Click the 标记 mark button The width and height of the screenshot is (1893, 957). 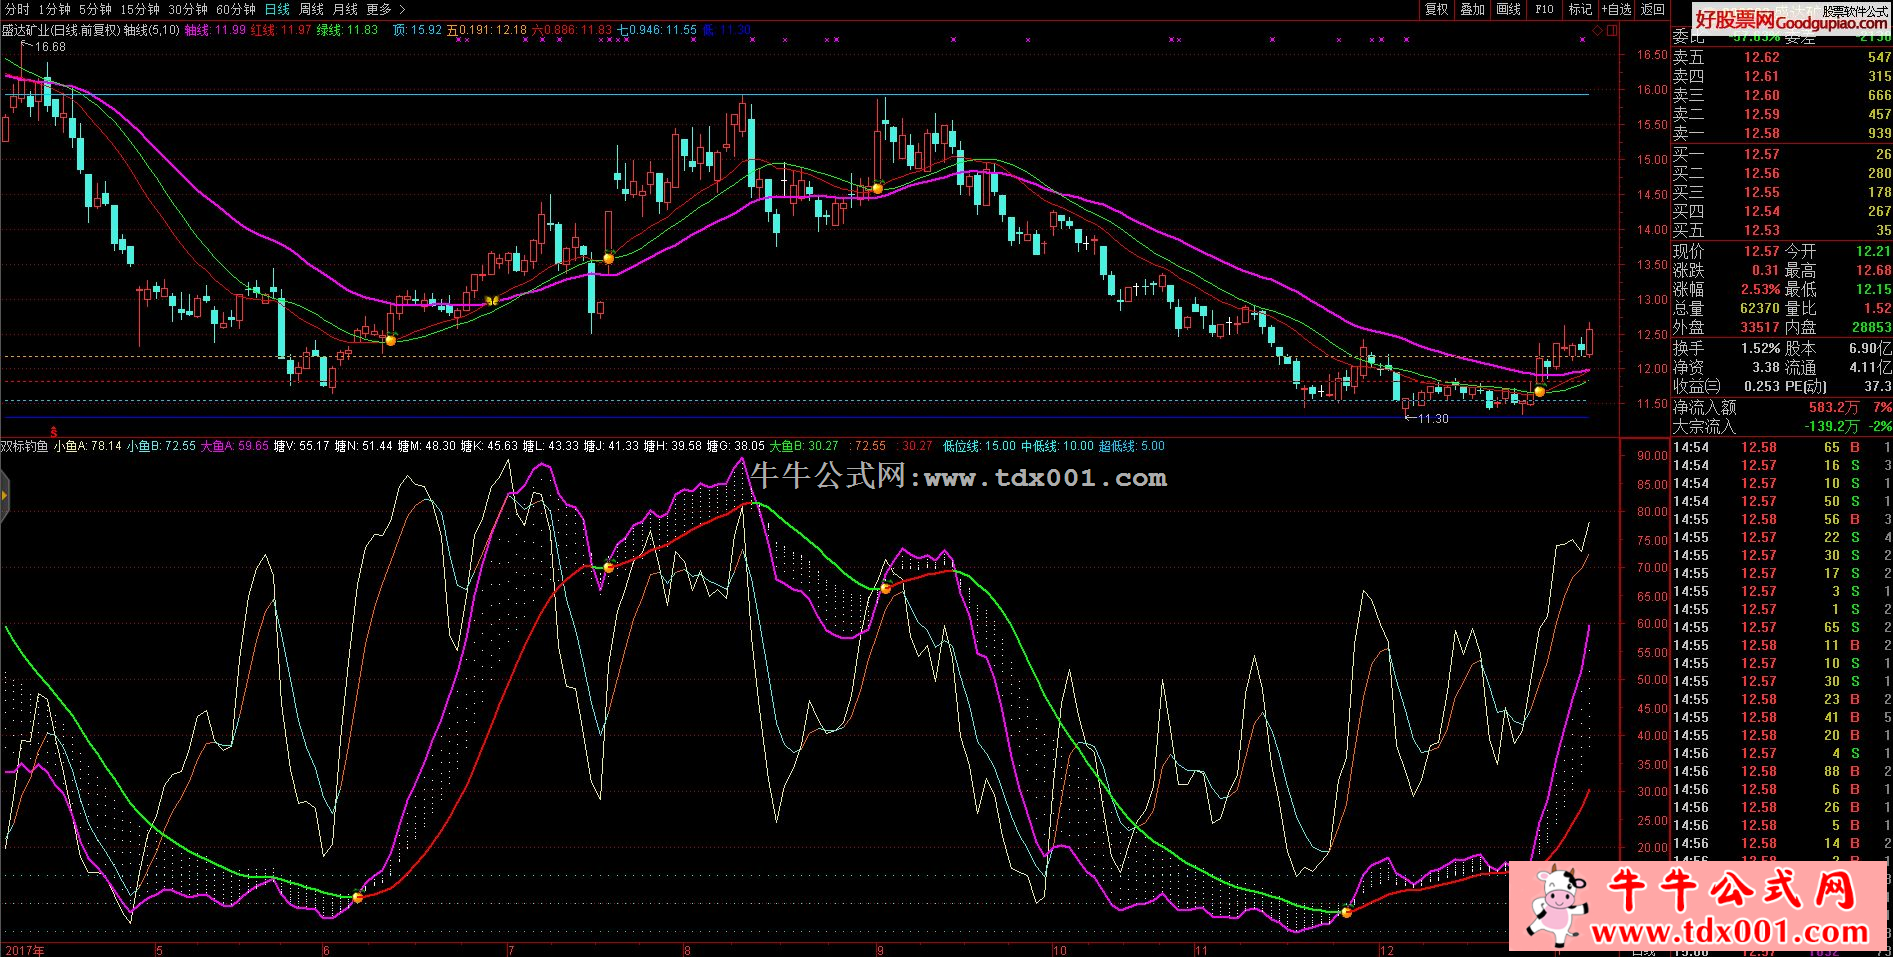(x=1580, y=9)
